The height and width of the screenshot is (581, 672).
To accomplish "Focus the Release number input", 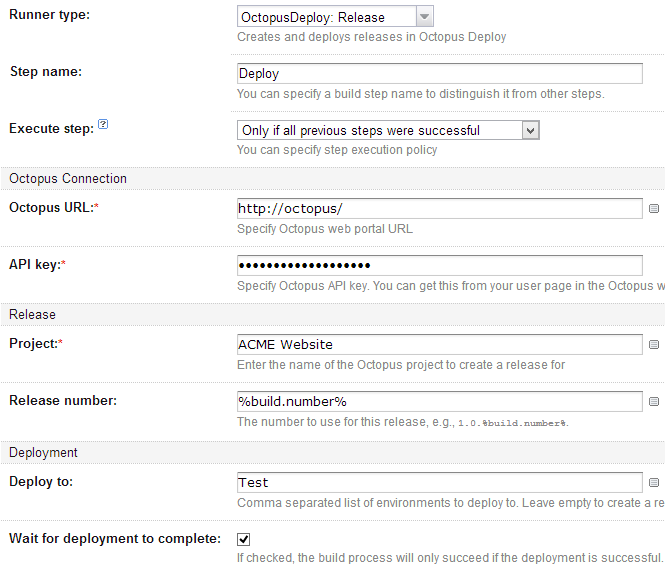I will coord(439,401).
